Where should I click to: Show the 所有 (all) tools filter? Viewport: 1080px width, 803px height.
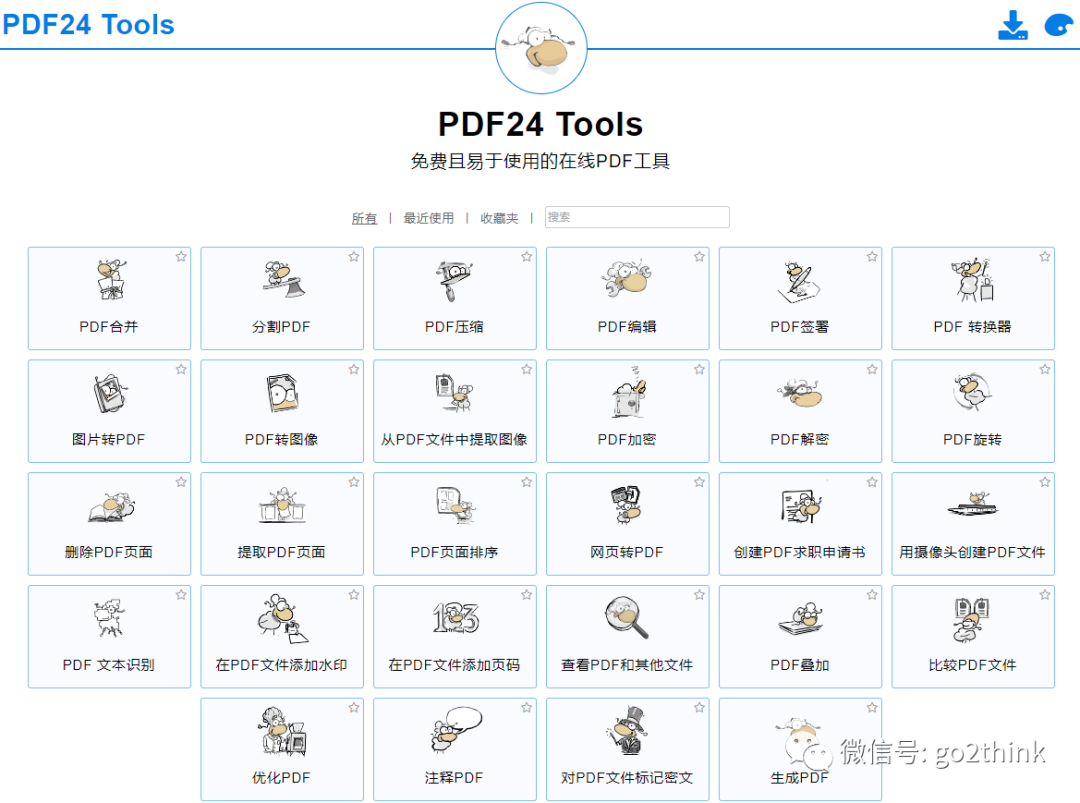point(364,218)
